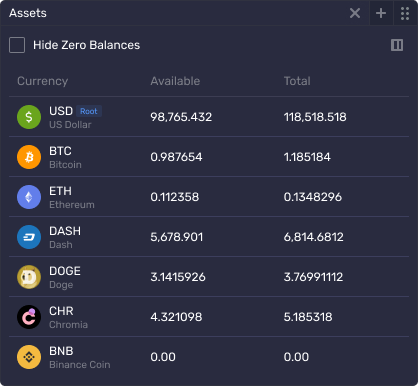Click BTC available value 0.987654
The image size is (418, 386).
point(176,157)
